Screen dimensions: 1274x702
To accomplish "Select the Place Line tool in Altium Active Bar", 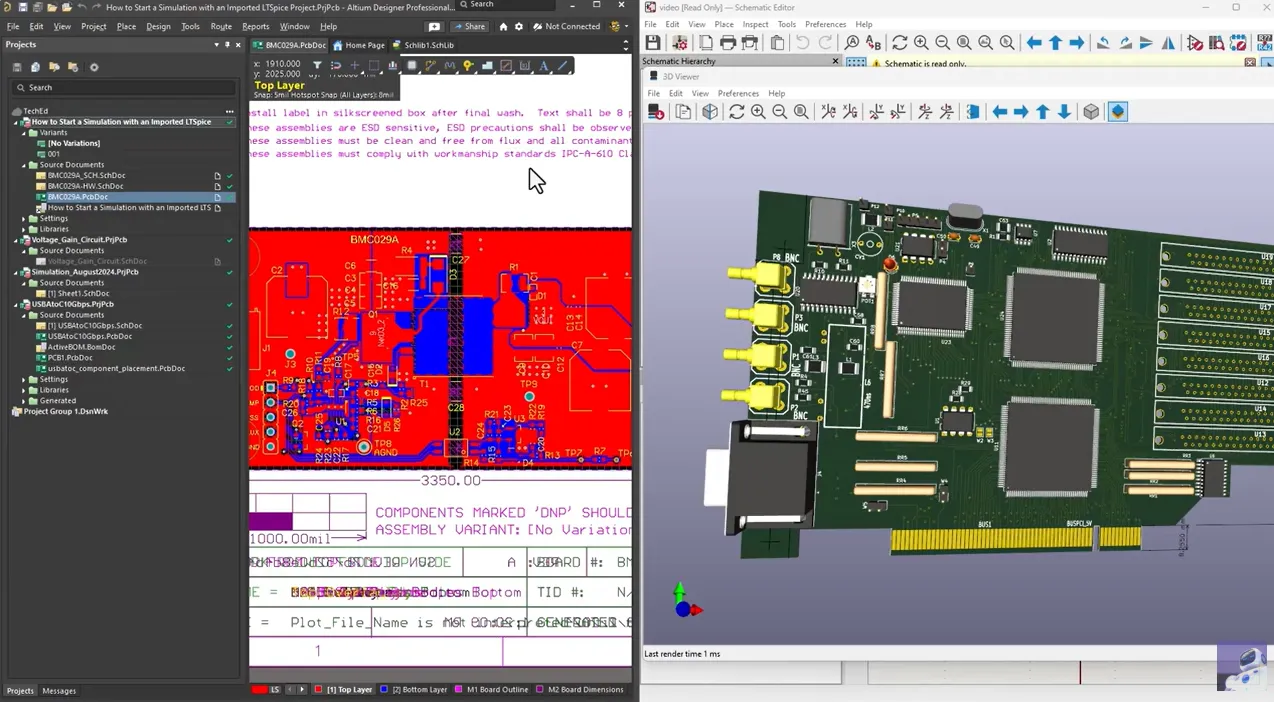I will tap(563, 66).
